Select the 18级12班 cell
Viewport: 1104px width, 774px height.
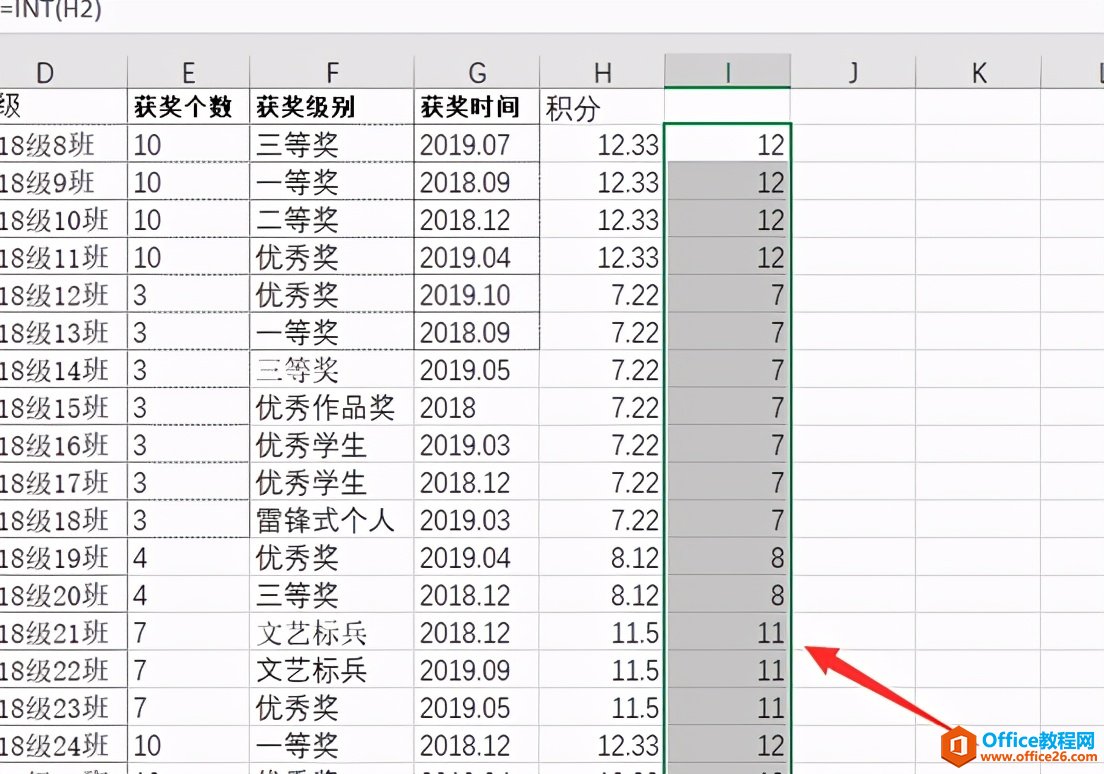[x=63, y=294]
